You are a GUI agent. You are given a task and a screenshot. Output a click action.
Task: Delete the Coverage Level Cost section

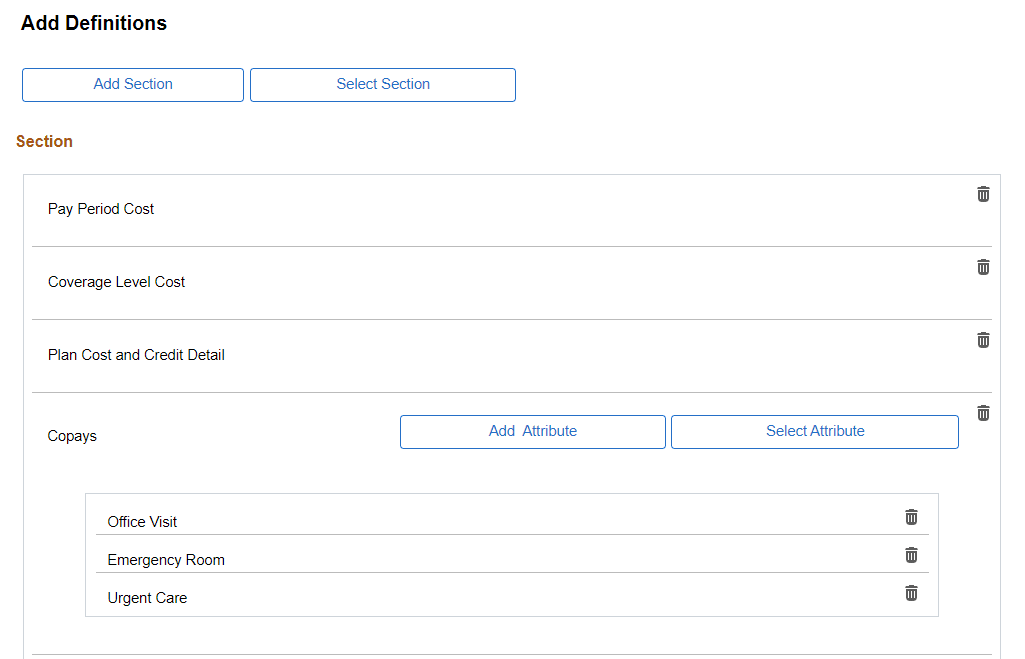coord(983,266)
